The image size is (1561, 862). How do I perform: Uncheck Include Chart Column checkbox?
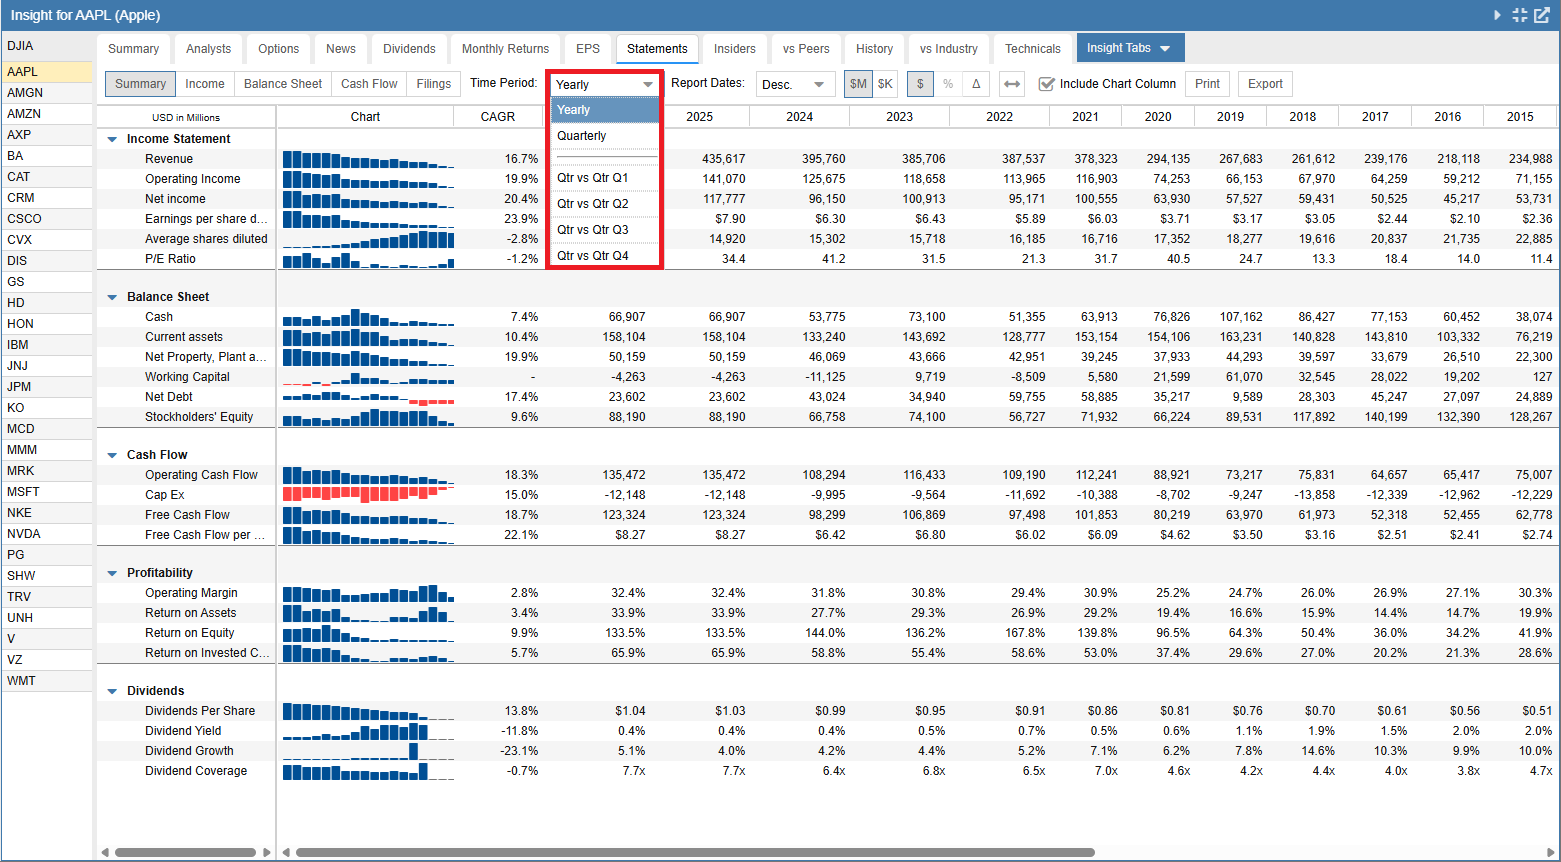(x=1046, y=84)
